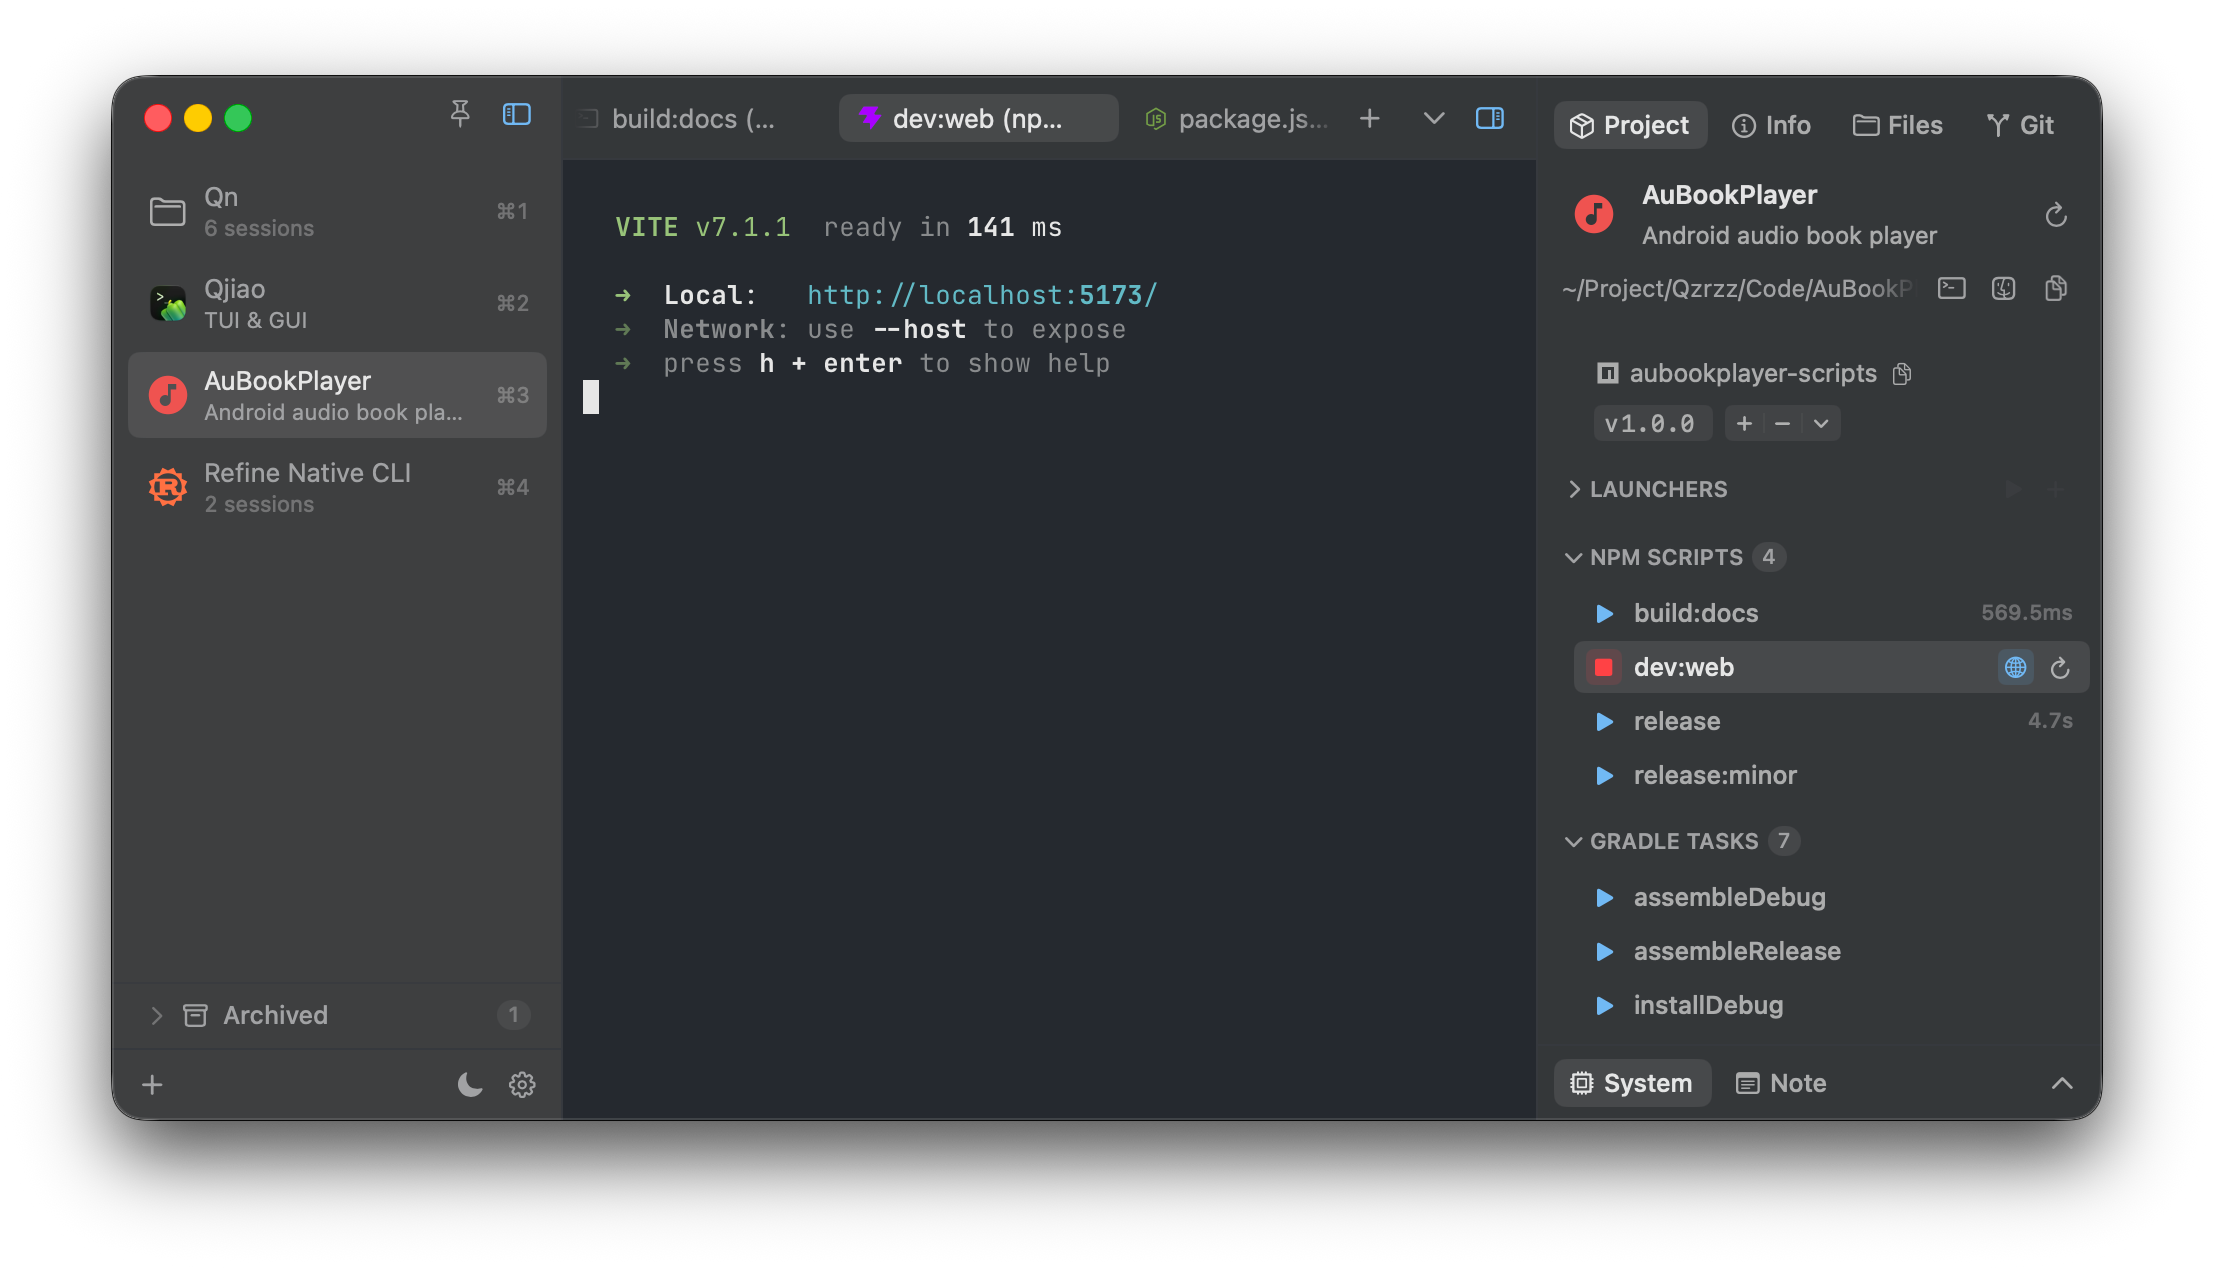This screenshot has width=2214, height=1268.
Task: Select the Qjiao workspace
Action: [x=337, y=304]
